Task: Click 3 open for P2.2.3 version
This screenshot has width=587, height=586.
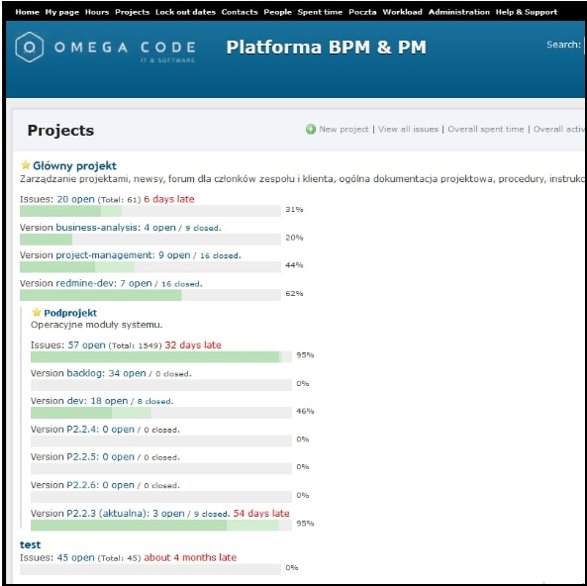Action: coord(169,513)
